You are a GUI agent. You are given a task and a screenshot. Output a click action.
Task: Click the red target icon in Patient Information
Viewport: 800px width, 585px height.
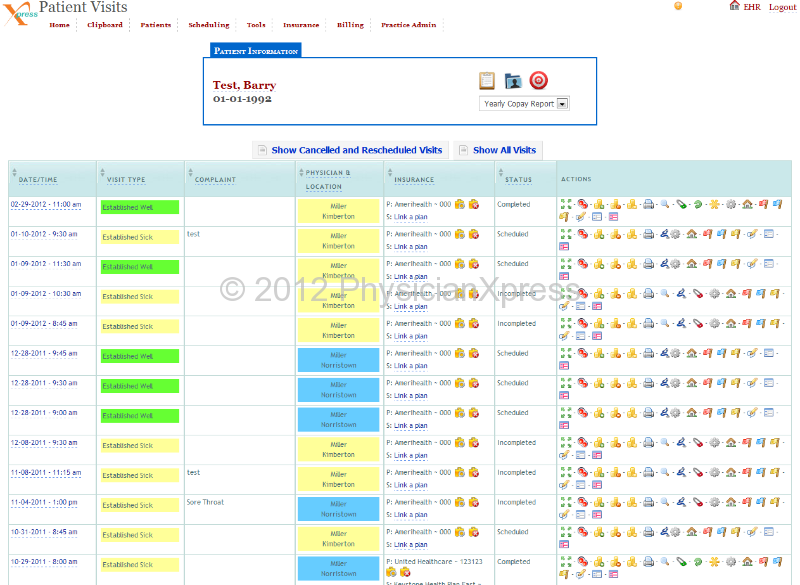pyautogui.click(x=539, y=81)
